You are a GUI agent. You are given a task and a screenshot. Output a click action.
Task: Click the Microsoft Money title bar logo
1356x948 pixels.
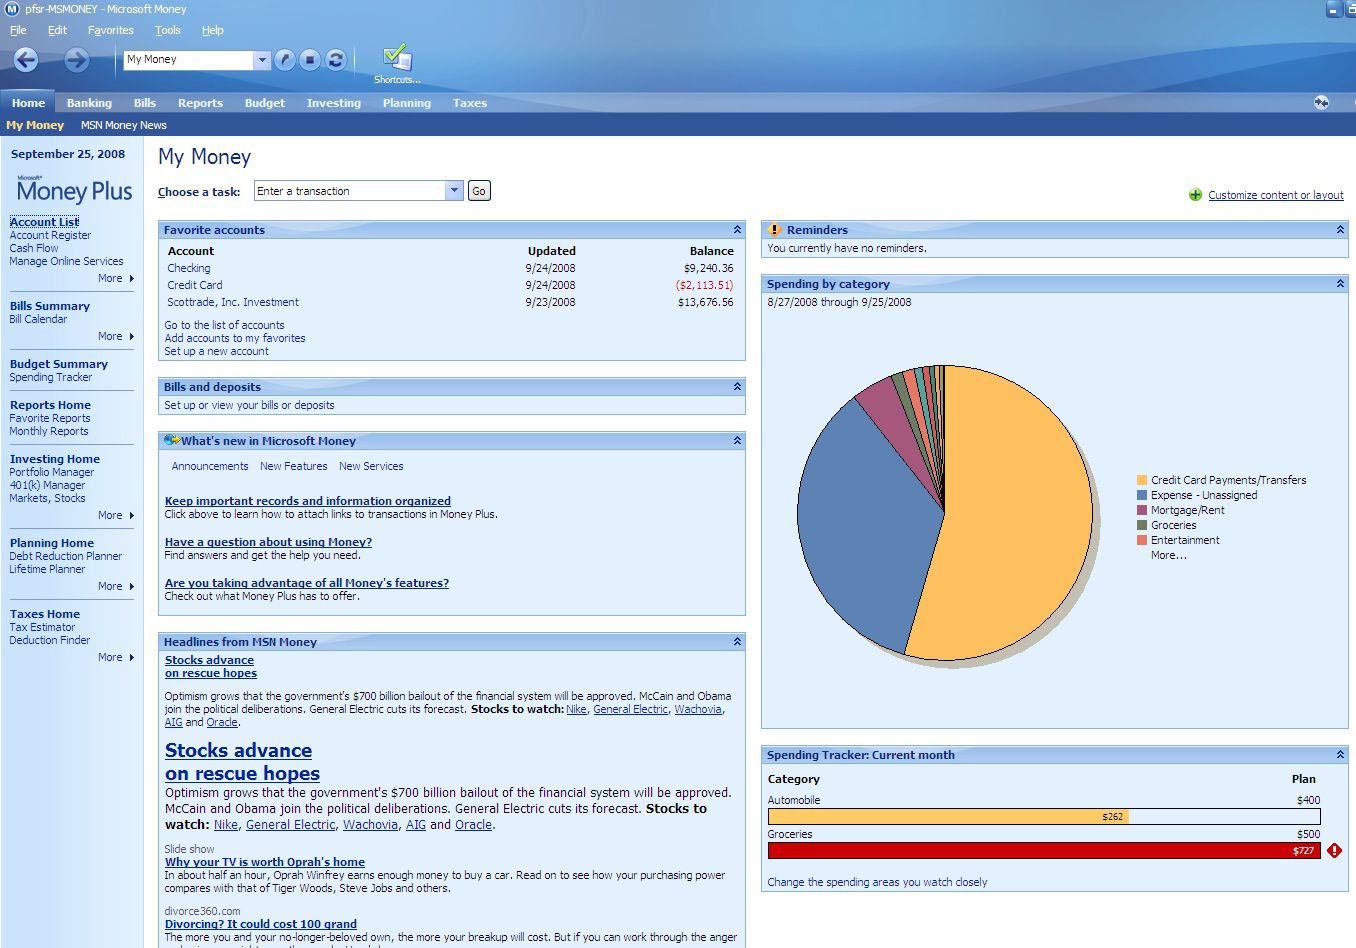pyautogui.click(x=12, y=9)
